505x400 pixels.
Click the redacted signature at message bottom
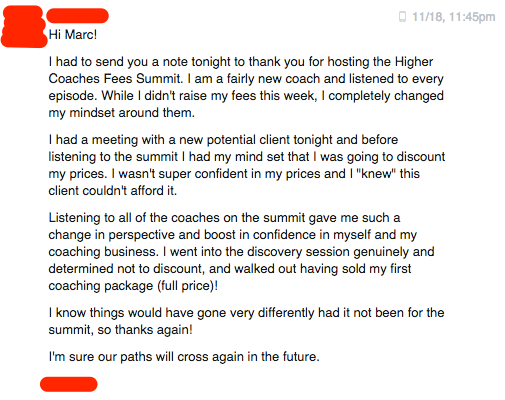click(x=69, y=384)
